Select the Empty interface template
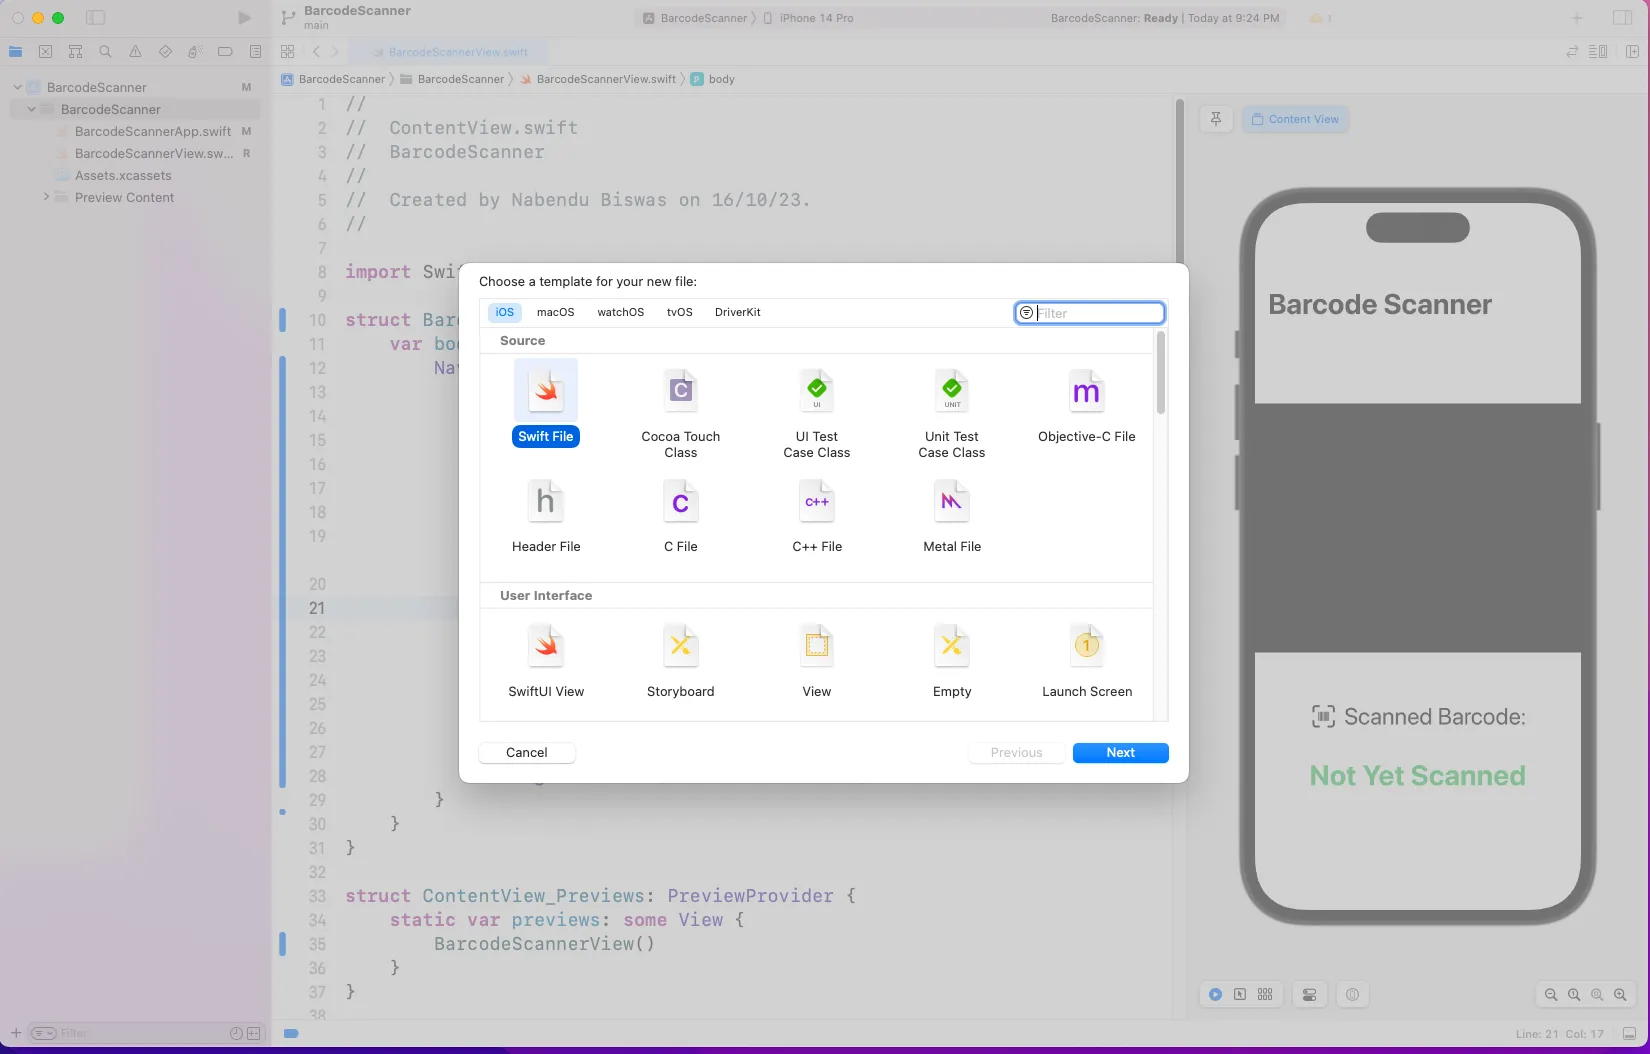Viewport: 1650px width, 1054px height. pyautogui.click(x=952, y=661)
